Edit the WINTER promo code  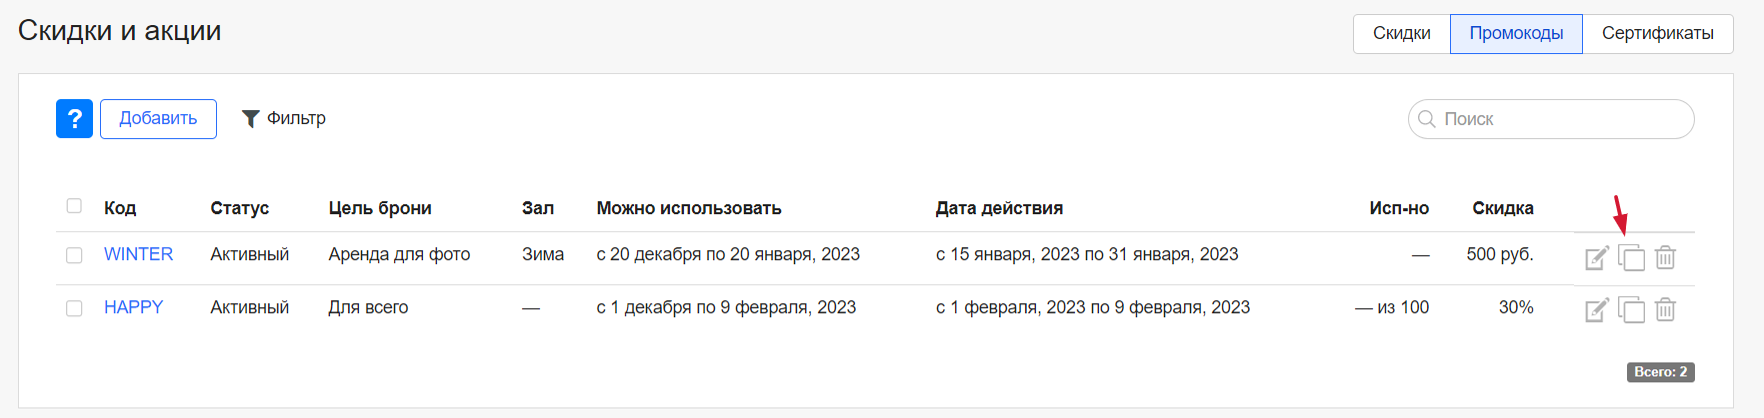[x=1597, y=257]
